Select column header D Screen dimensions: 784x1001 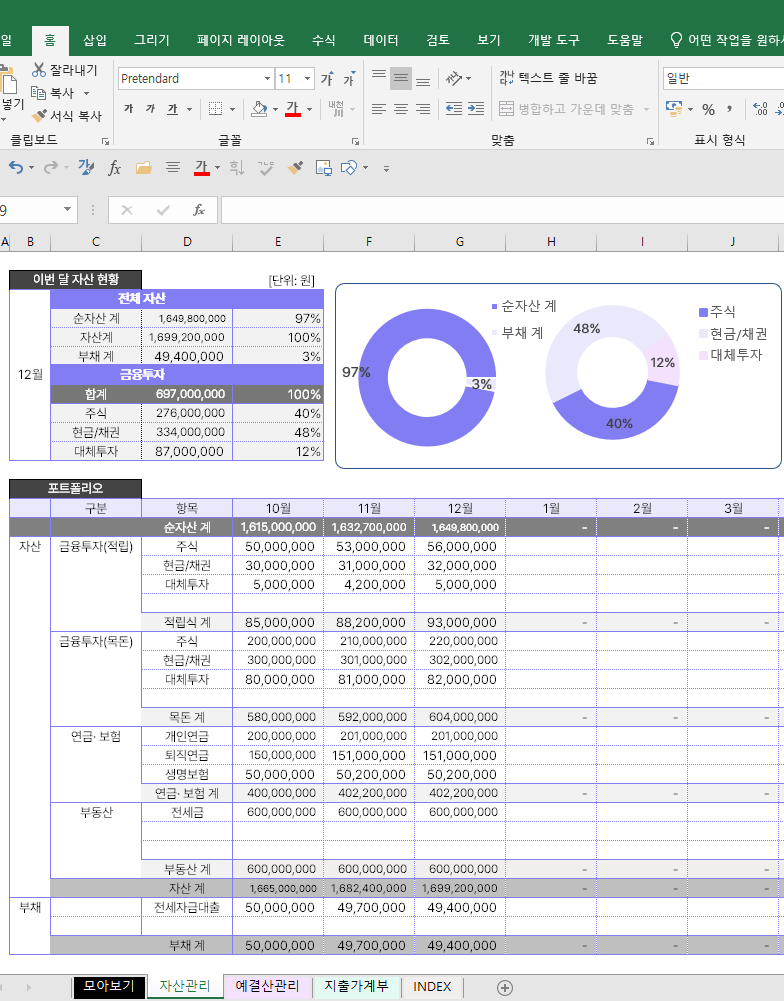pos(187,241)
